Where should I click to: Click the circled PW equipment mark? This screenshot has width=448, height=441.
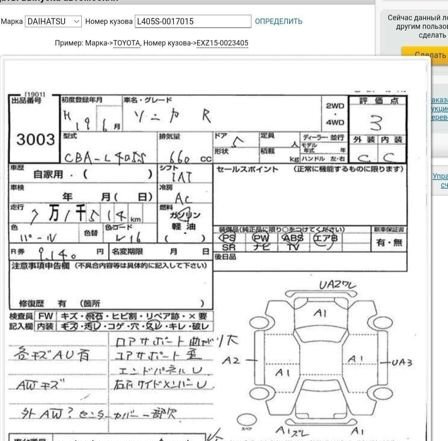(261, 238)
